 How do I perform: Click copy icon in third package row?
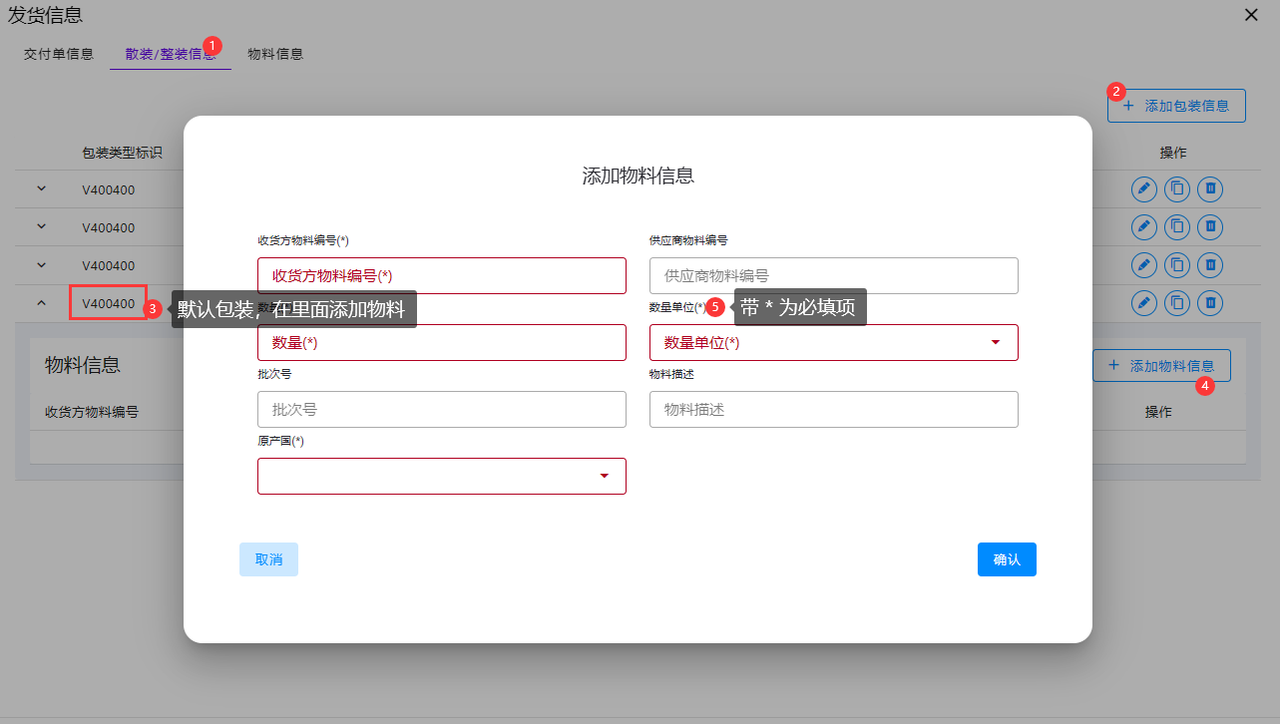coord(1177,265)
